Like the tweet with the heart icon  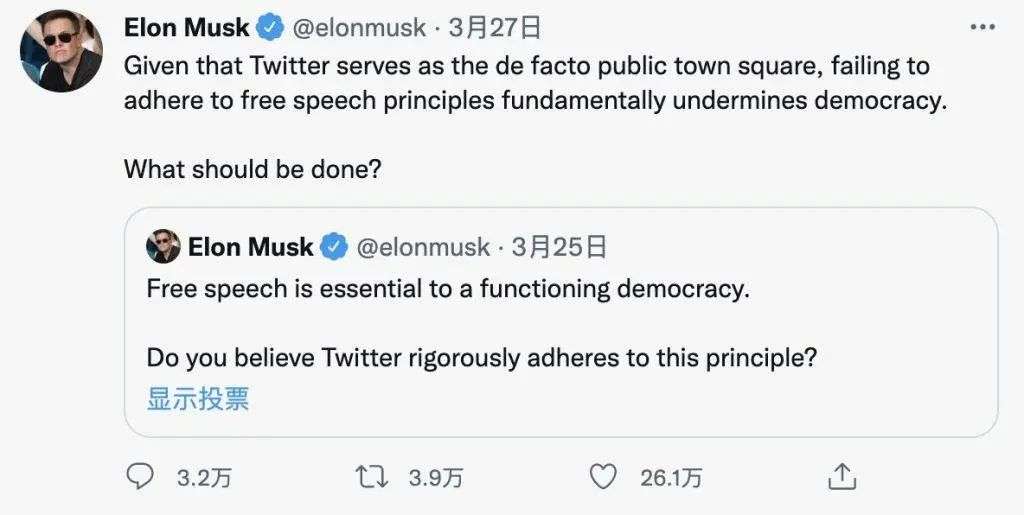click(x=605, y=477)
